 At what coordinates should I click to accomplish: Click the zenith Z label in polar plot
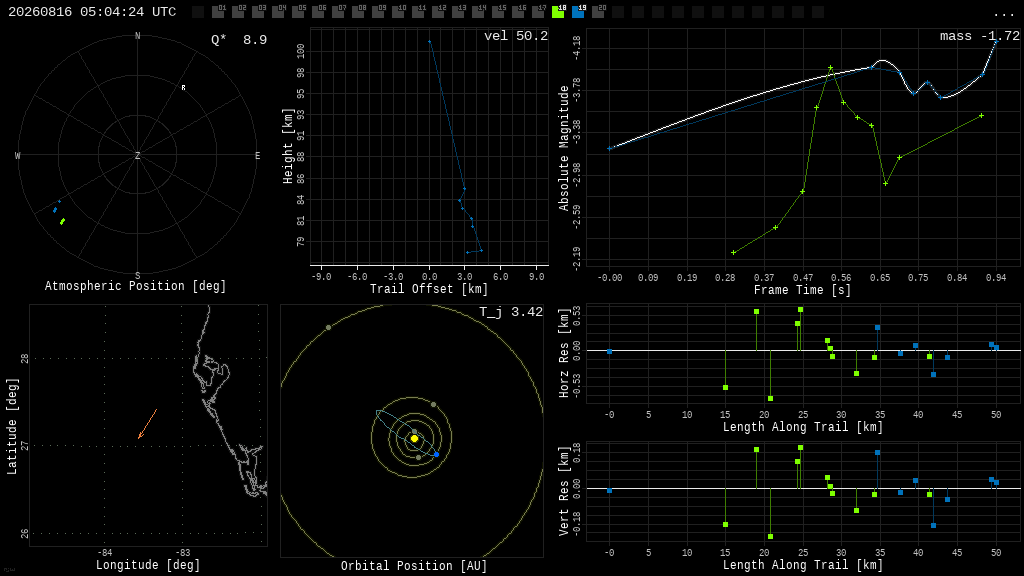coord(138,155)
